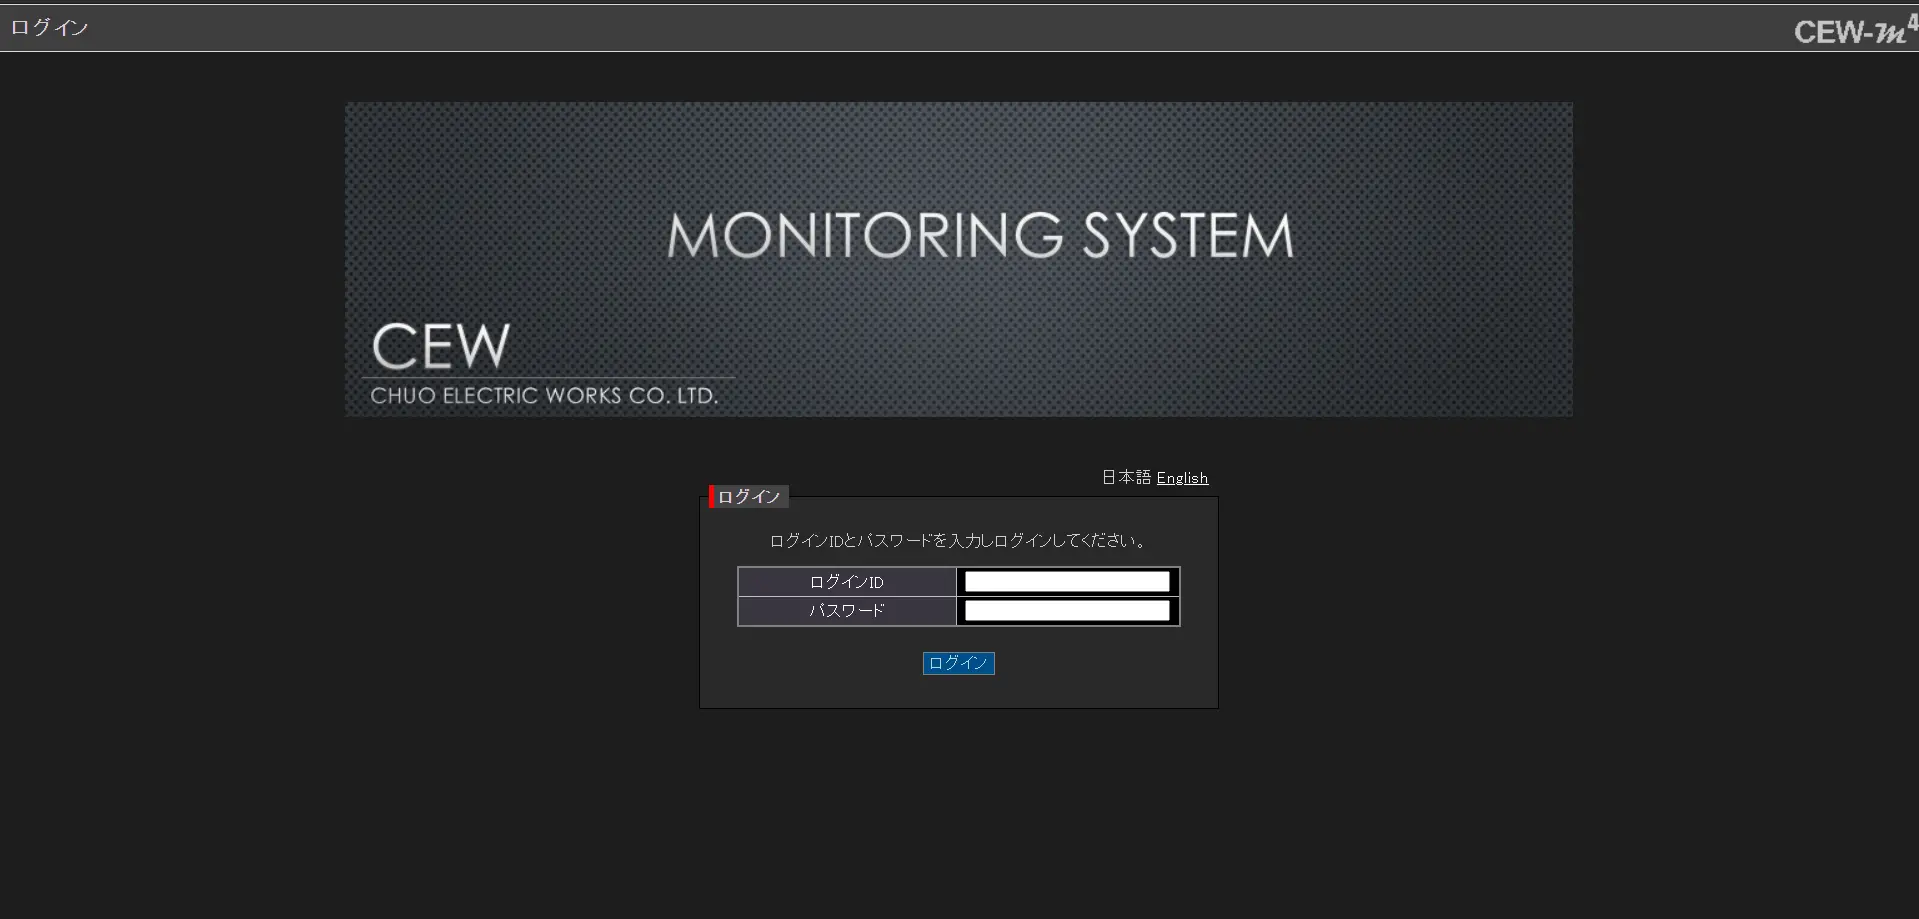Click the underline below the CEW logo
The image size is (1919, 919).
(548, 378)
